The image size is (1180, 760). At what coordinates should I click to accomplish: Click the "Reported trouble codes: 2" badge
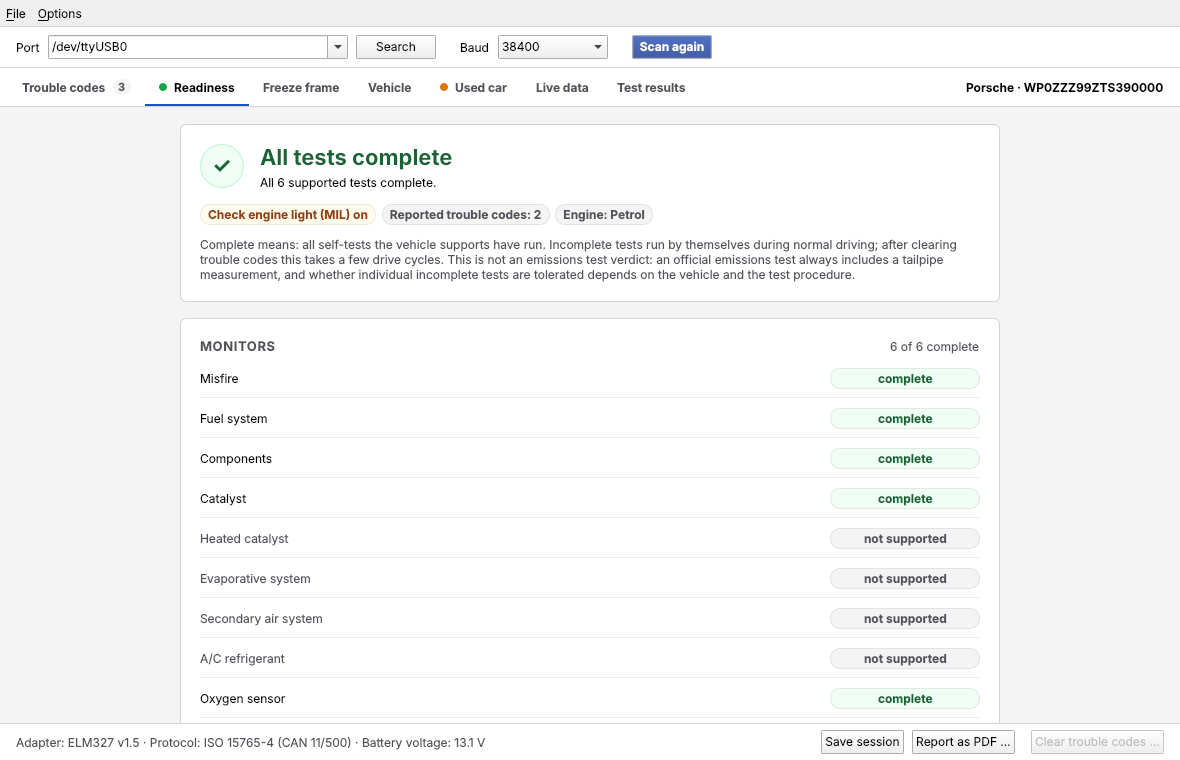tap(465, 214)
